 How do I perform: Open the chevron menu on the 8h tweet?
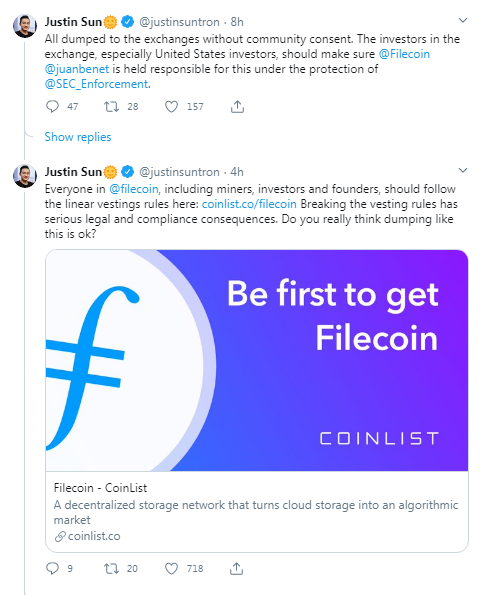pyautogui.click(x=463, y=20)
